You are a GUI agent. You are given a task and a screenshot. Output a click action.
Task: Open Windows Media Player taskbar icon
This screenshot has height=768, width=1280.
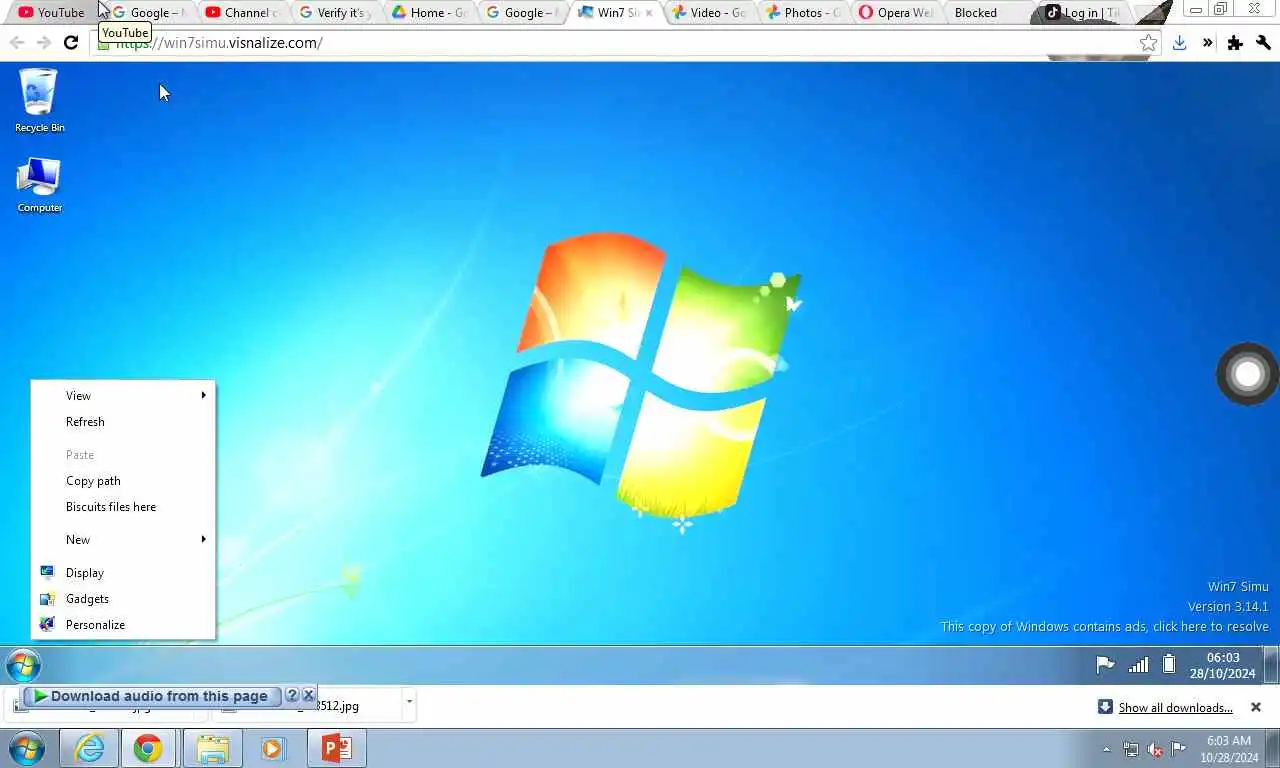[273, 748]
